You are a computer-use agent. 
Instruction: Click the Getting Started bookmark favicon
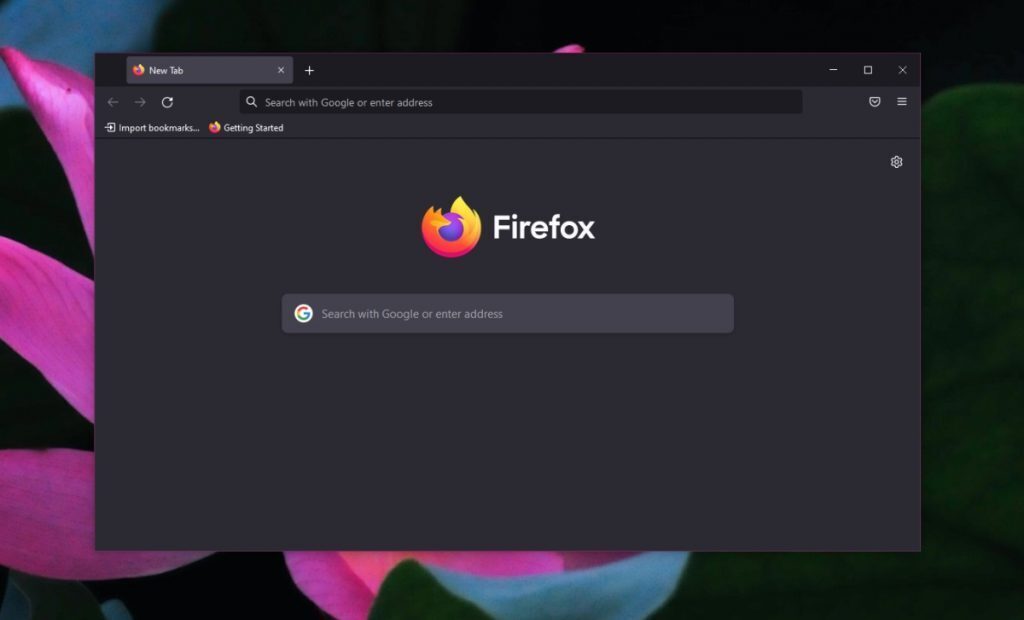213,128
